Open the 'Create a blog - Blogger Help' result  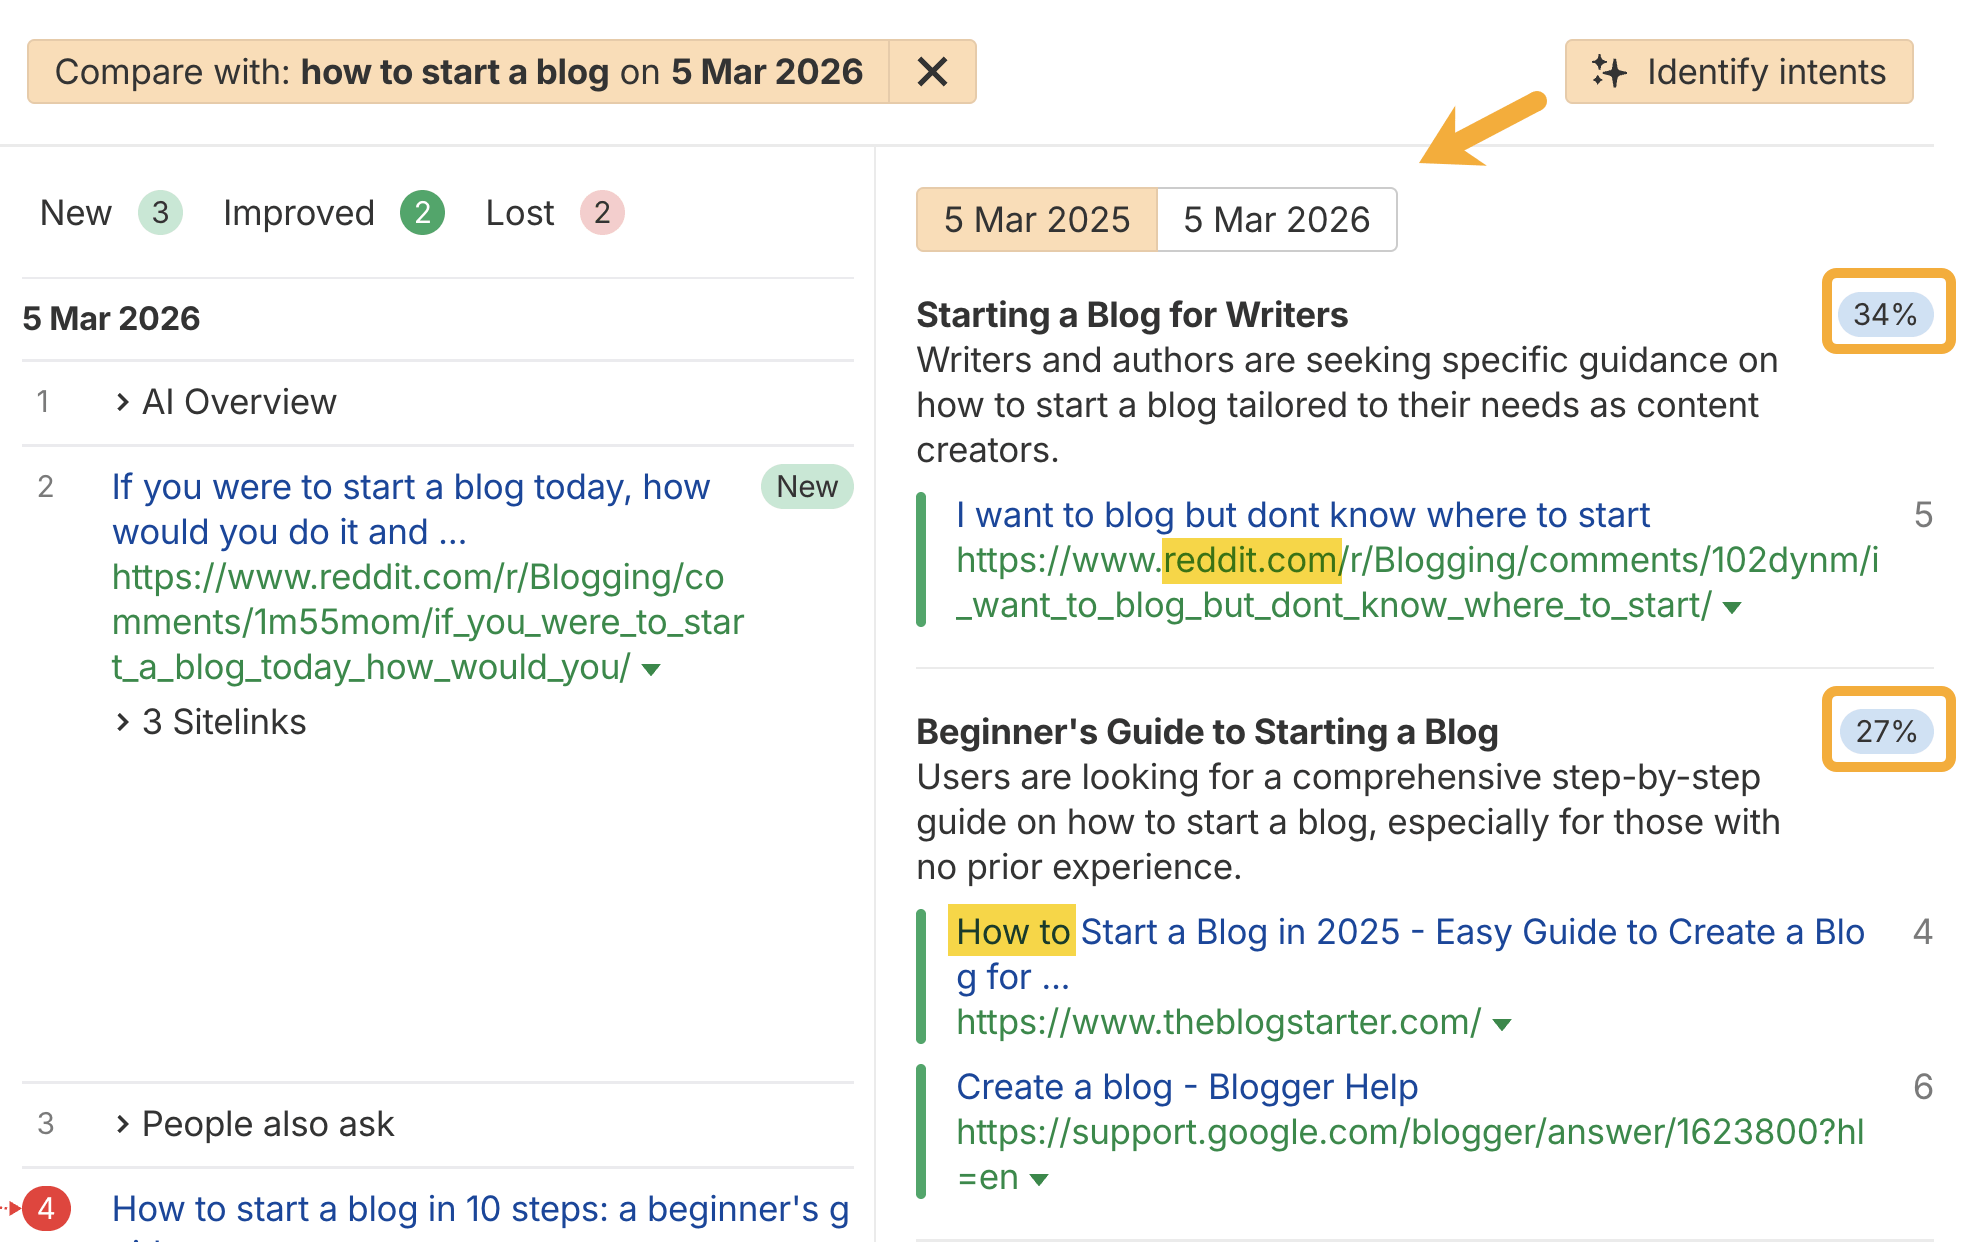click(x=1186, y=1086)
